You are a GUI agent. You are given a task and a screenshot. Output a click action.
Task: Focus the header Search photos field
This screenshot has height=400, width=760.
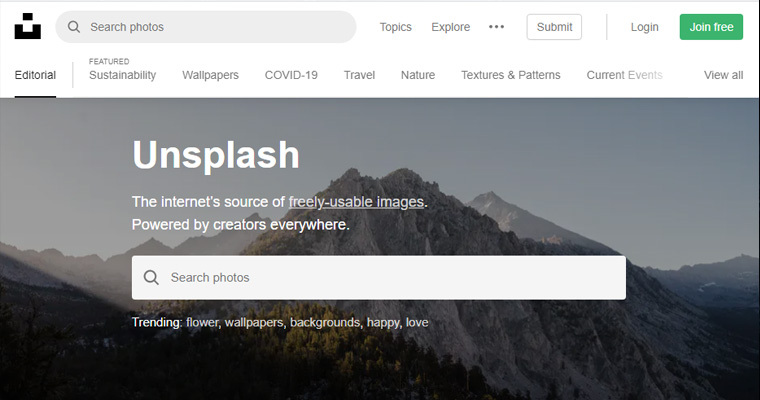pos(206,27)
